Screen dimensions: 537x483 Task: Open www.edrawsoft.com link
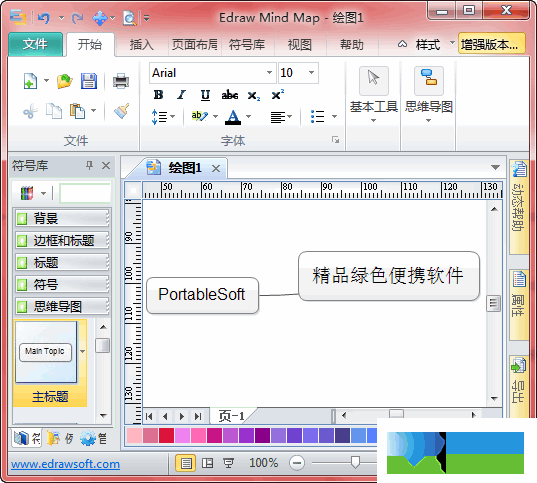[65, 464]
